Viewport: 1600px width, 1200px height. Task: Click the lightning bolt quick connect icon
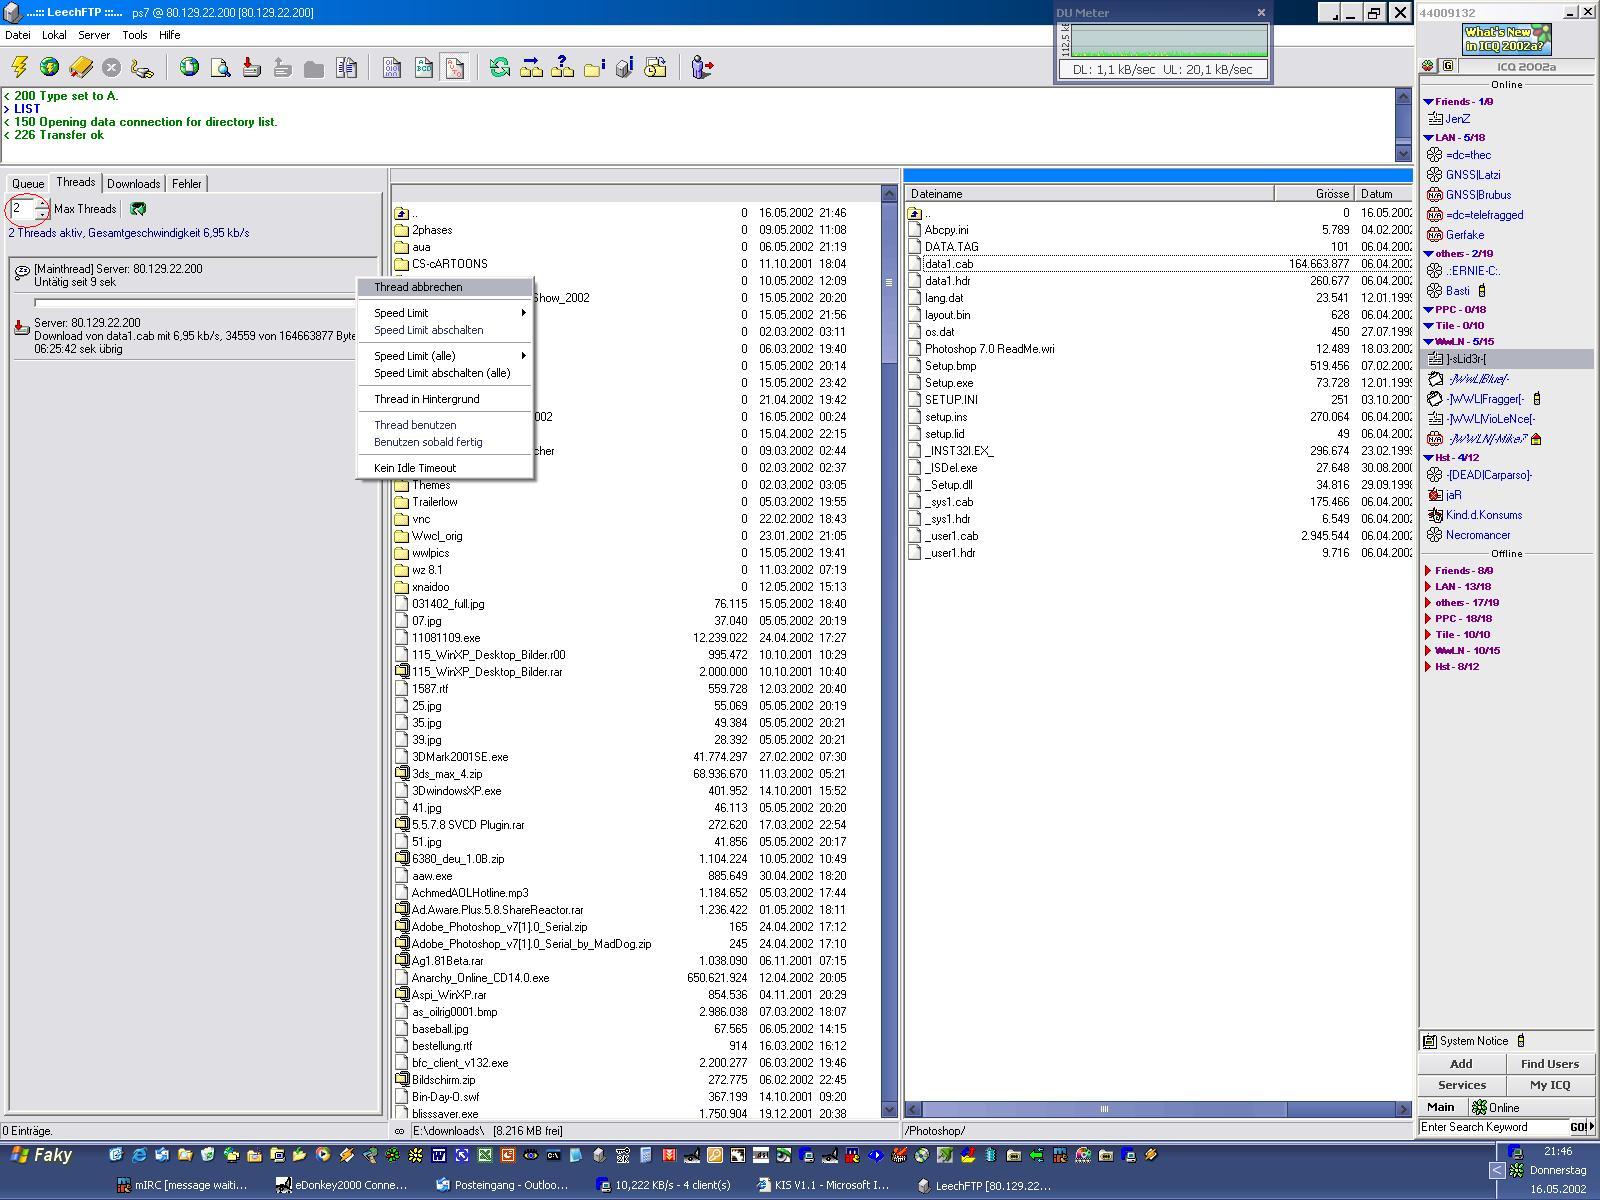19,67
